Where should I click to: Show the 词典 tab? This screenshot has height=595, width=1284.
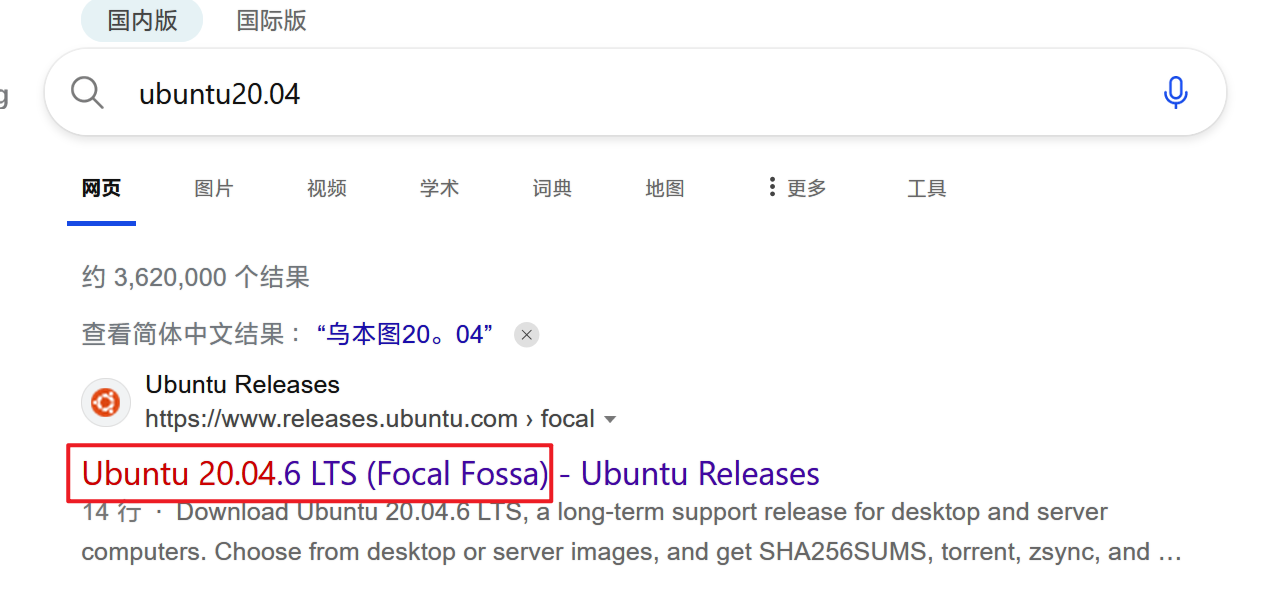(552, 188)
